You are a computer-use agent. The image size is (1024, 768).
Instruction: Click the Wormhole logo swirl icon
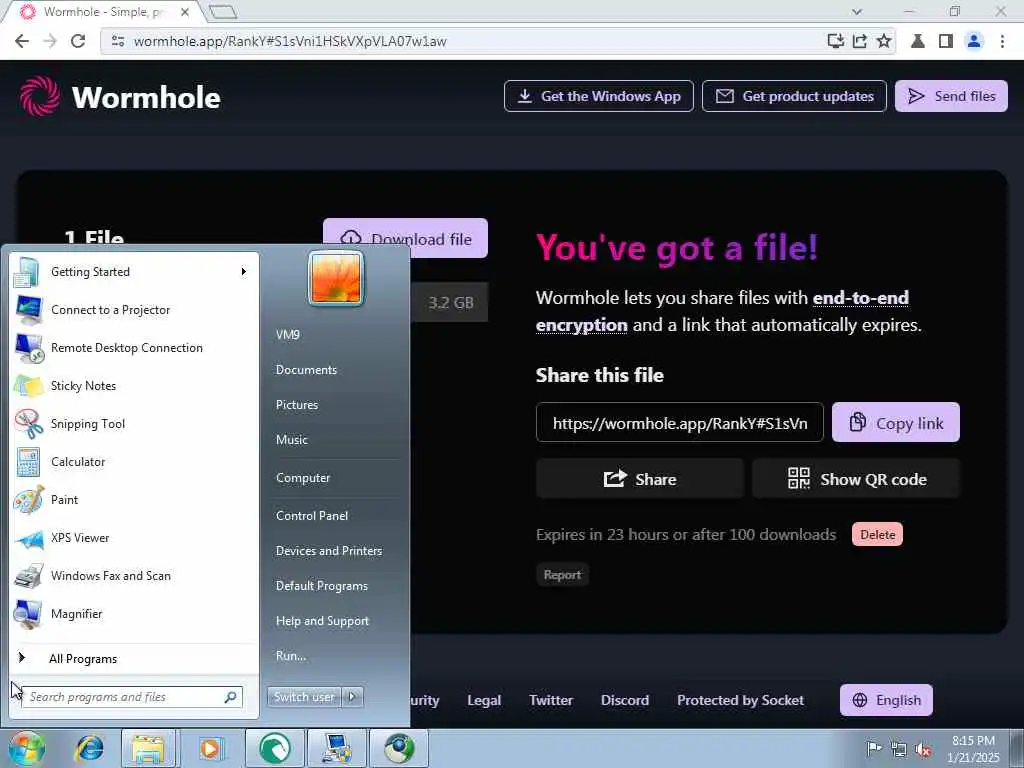[x=39, y=96]
